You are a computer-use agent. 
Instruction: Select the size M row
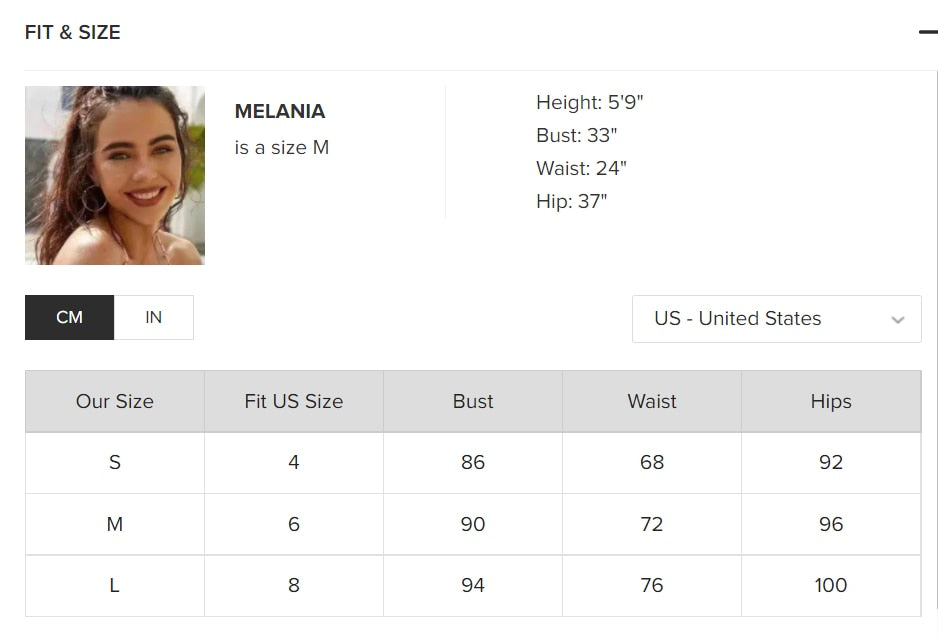[x=115, y=524]
